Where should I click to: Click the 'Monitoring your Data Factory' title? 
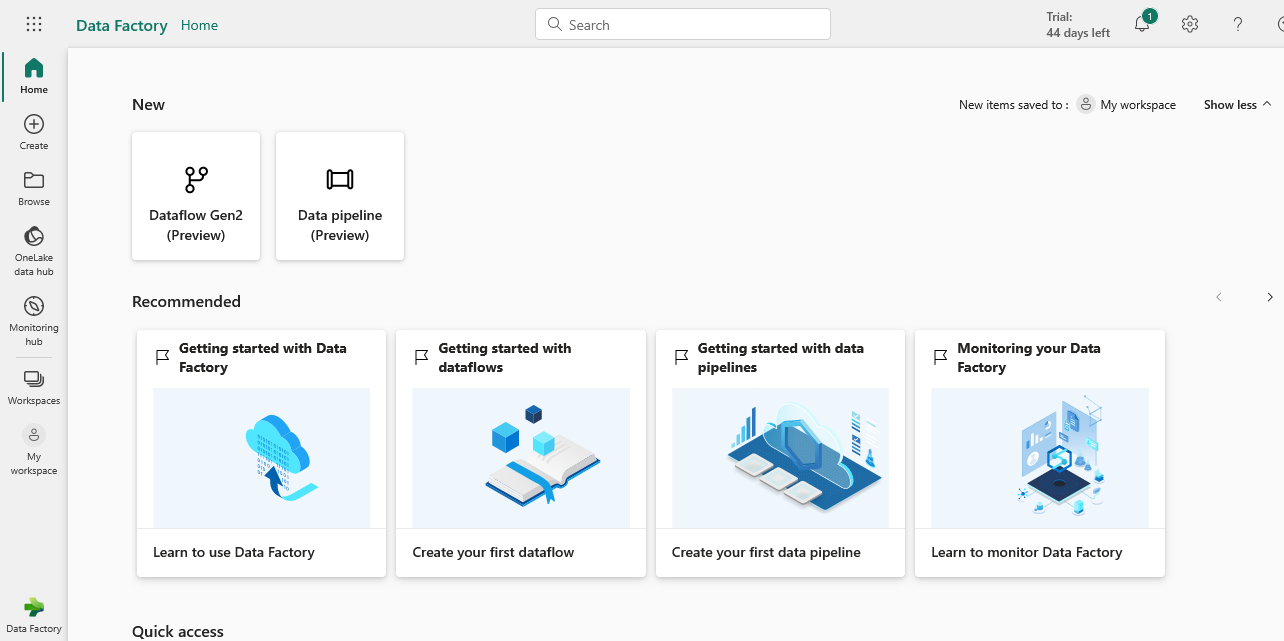pyautogui.click(x=1029, y=358)
